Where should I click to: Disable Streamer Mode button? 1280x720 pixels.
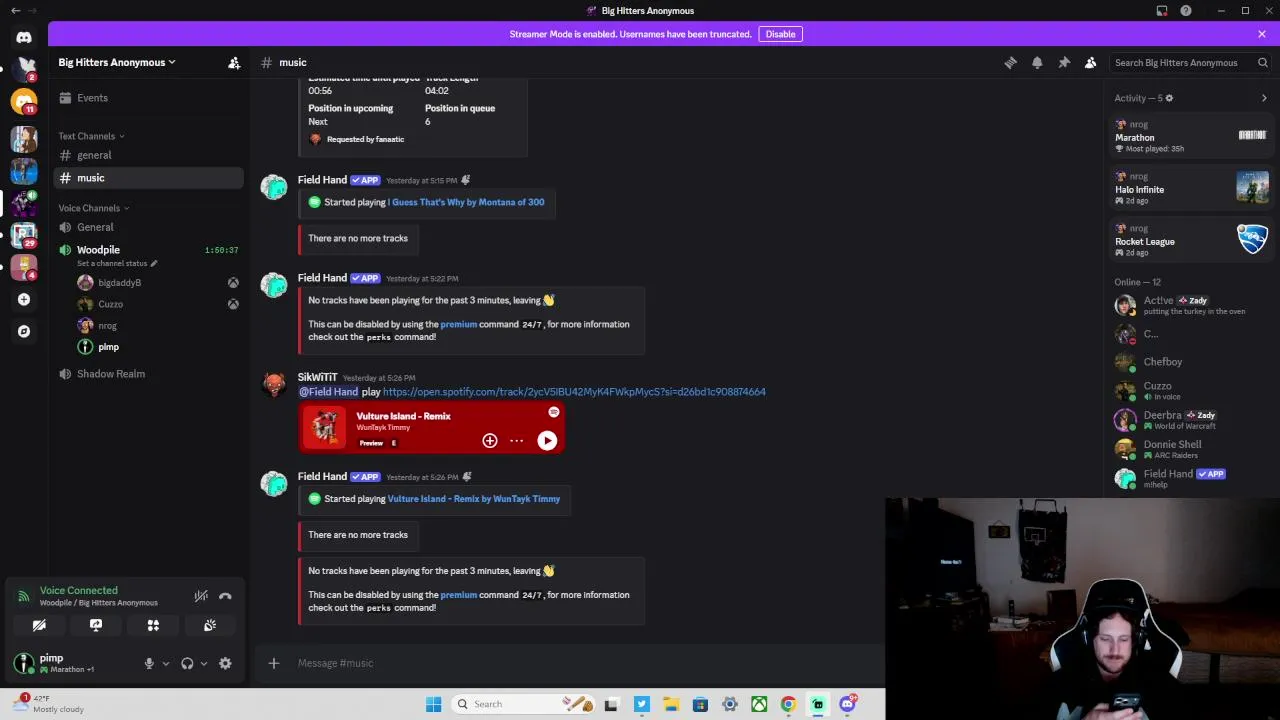780,34
